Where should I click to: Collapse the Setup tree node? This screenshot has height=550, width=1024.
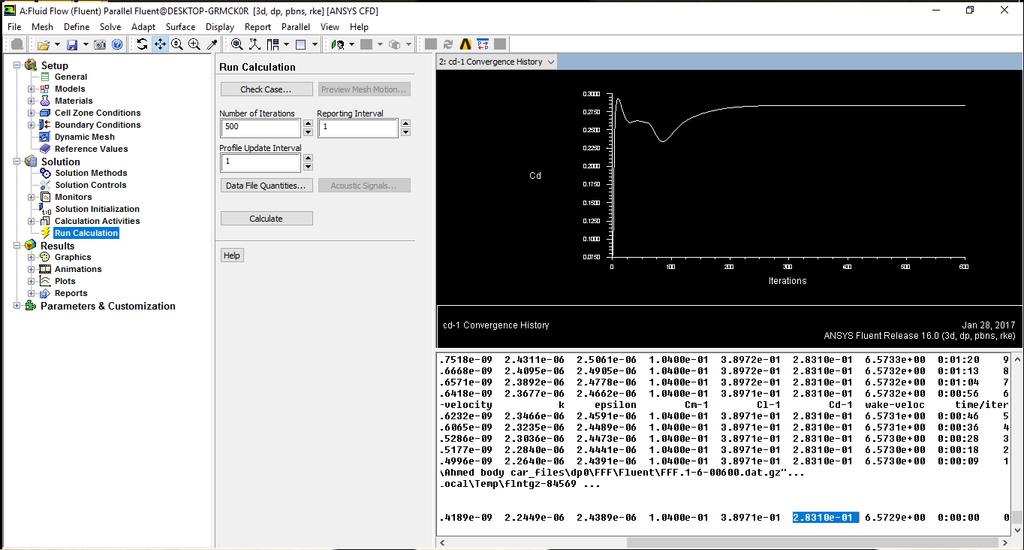click(x=18, y=65)
